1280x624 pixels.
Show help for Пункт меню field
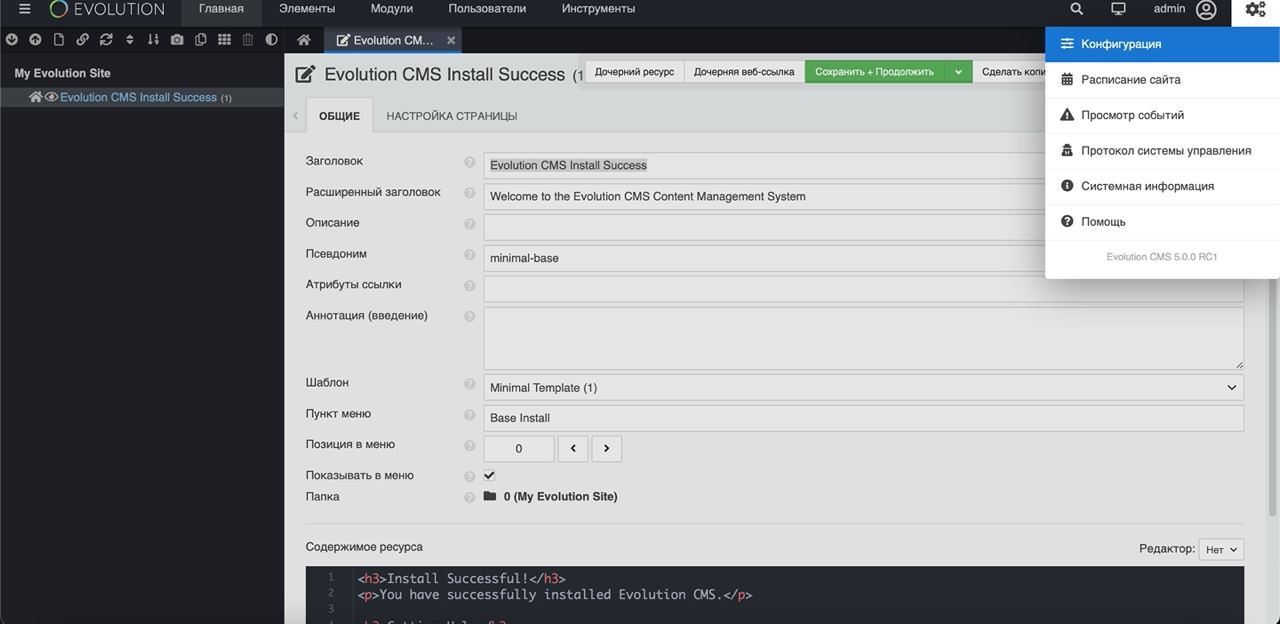(x=470, y=414)
